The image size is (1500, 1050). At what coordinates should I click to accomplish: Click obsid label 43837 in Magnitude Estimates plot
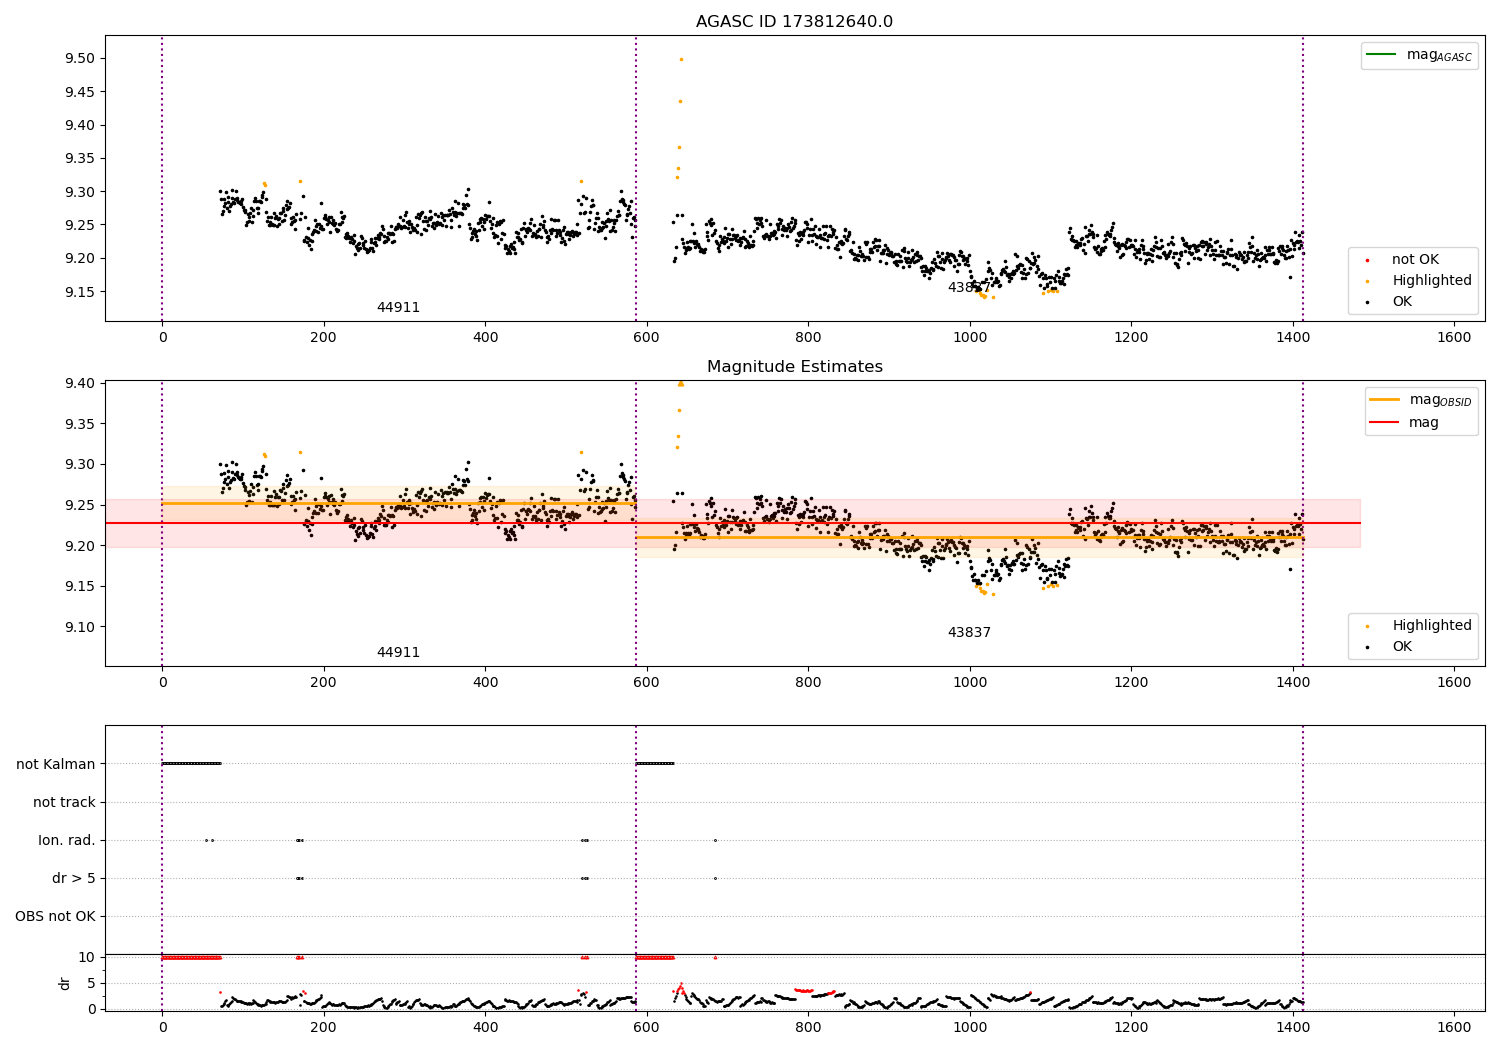point(969,633)
